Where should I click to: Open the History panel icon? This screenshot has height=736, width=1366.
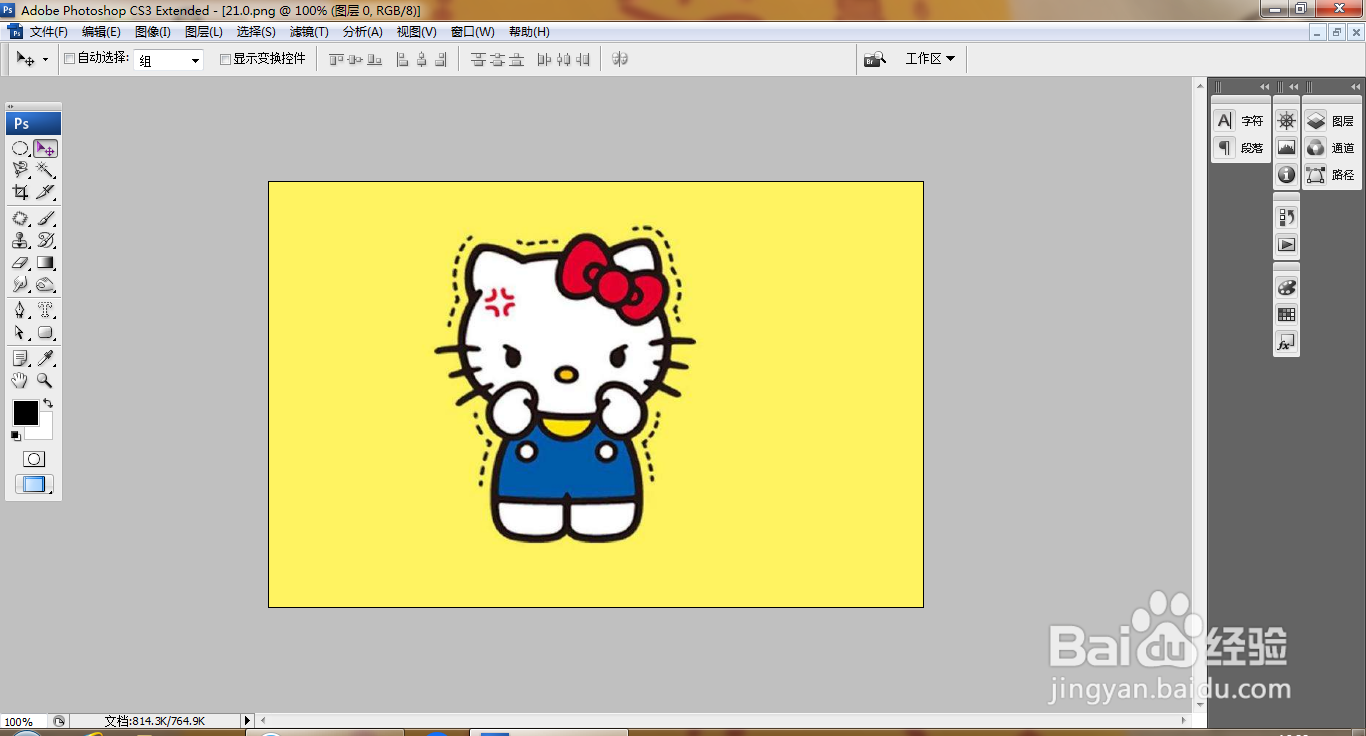[x=1287, y=217]
